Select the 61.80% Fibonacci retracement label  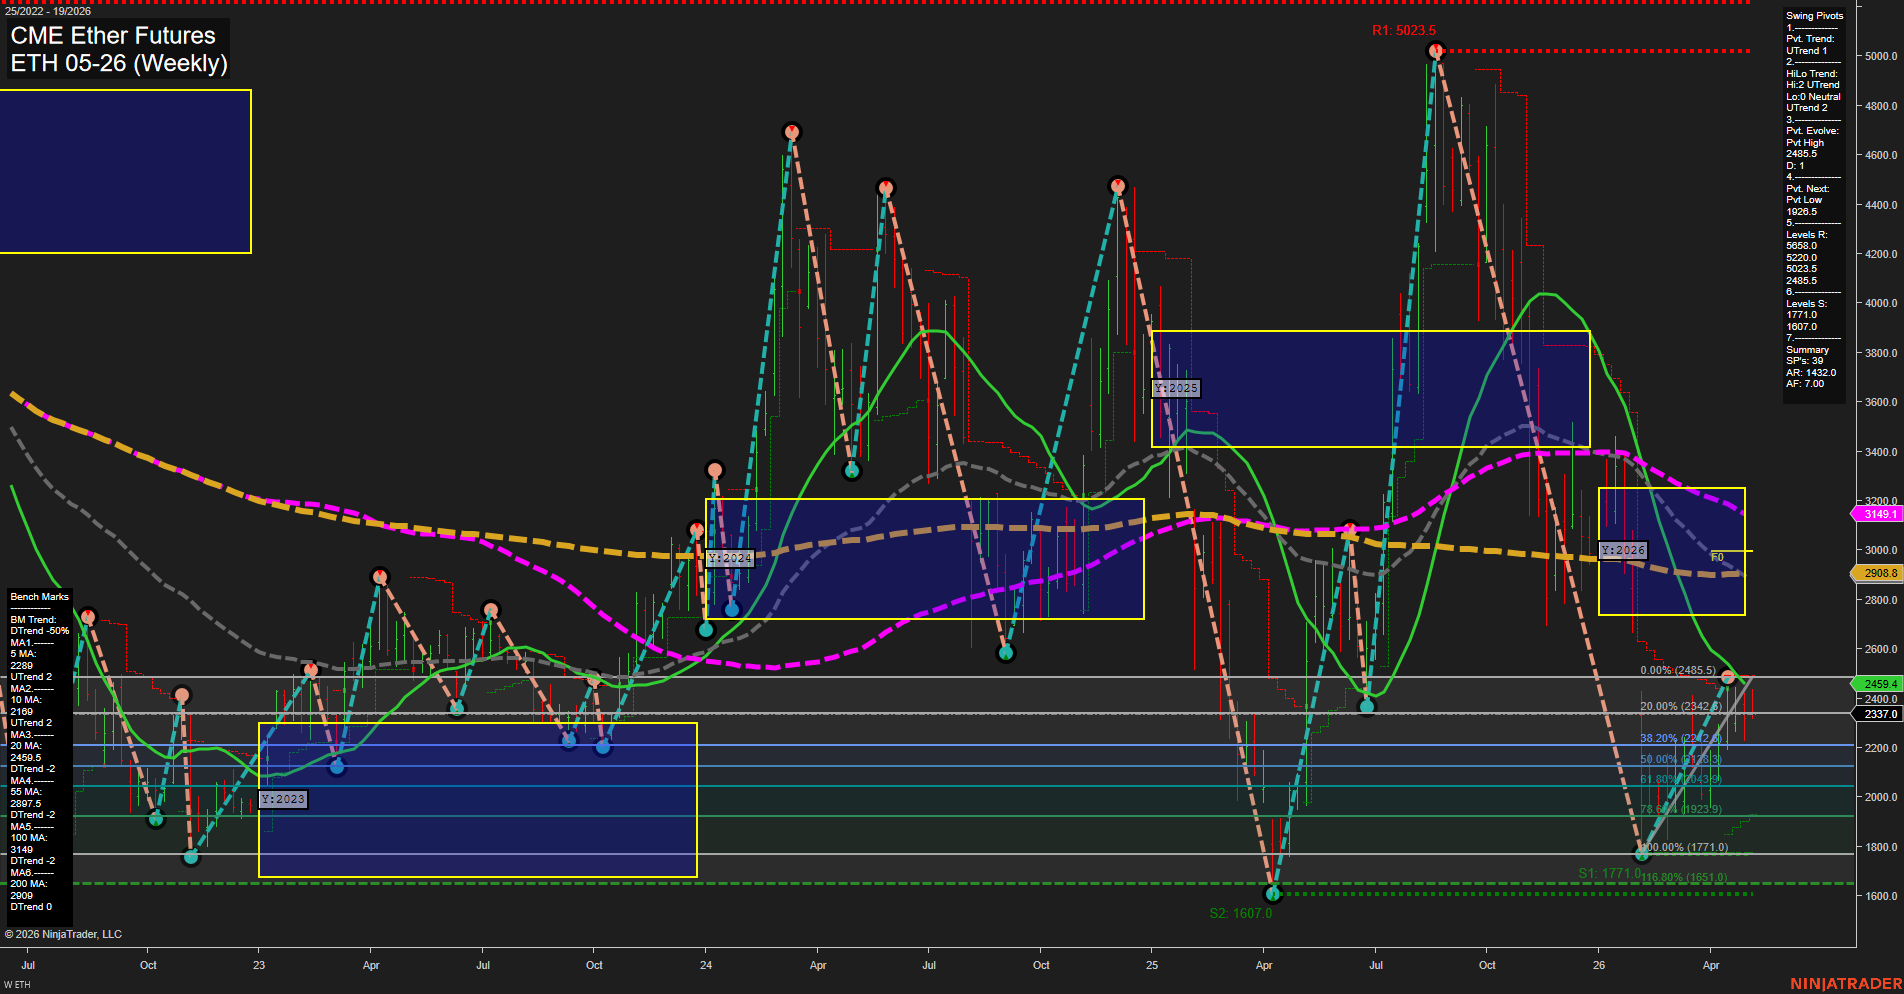[x=1681, y=779]
